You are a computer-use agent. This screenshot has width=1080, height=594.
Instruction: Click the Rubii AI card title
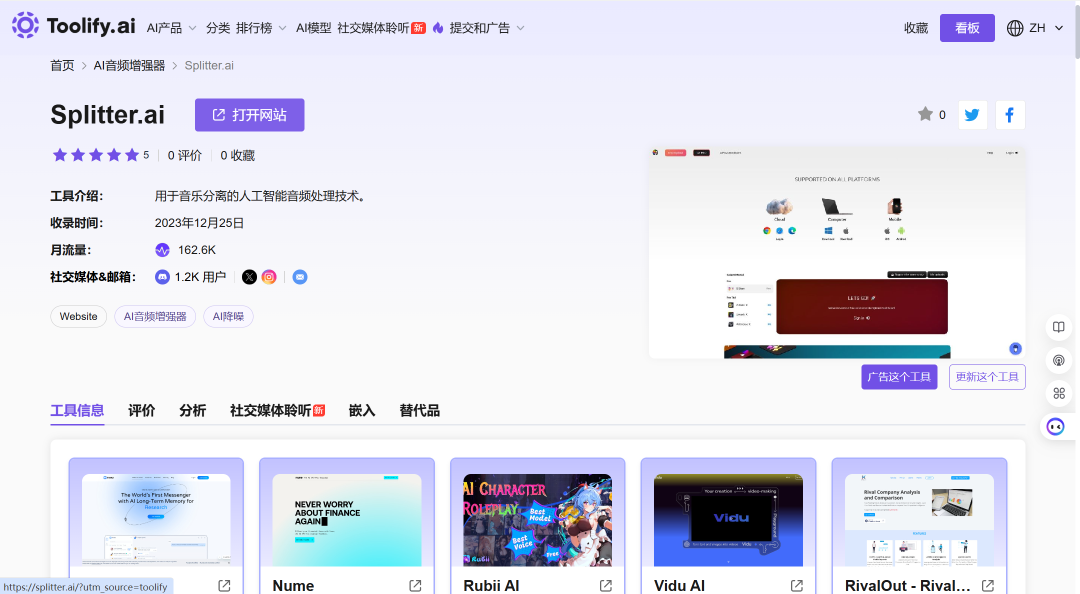pos(491,586)
